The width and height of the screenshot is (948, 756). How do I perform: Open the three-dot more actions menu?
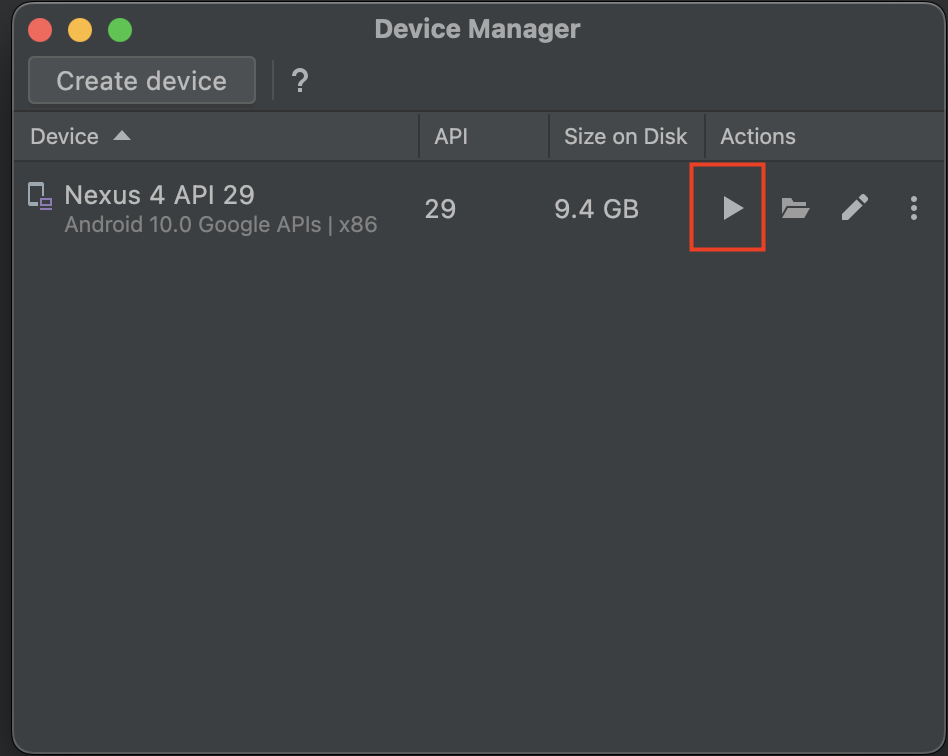click(x=913, y=208)
